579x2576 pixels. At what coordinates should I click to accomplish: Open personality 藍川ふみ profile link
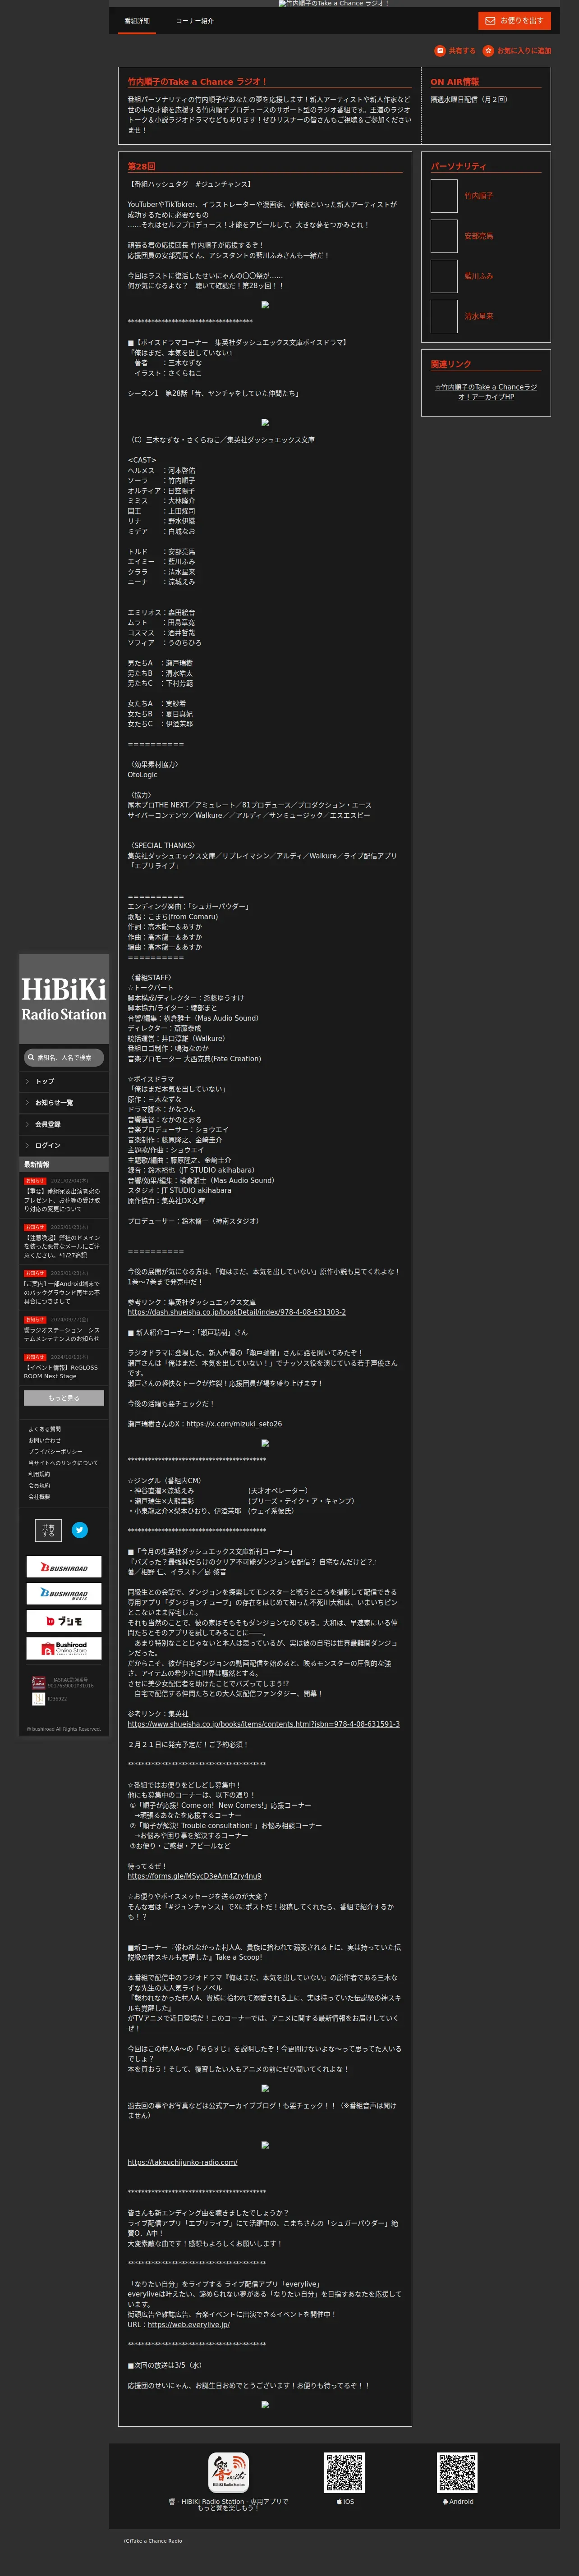pos(478,276)
